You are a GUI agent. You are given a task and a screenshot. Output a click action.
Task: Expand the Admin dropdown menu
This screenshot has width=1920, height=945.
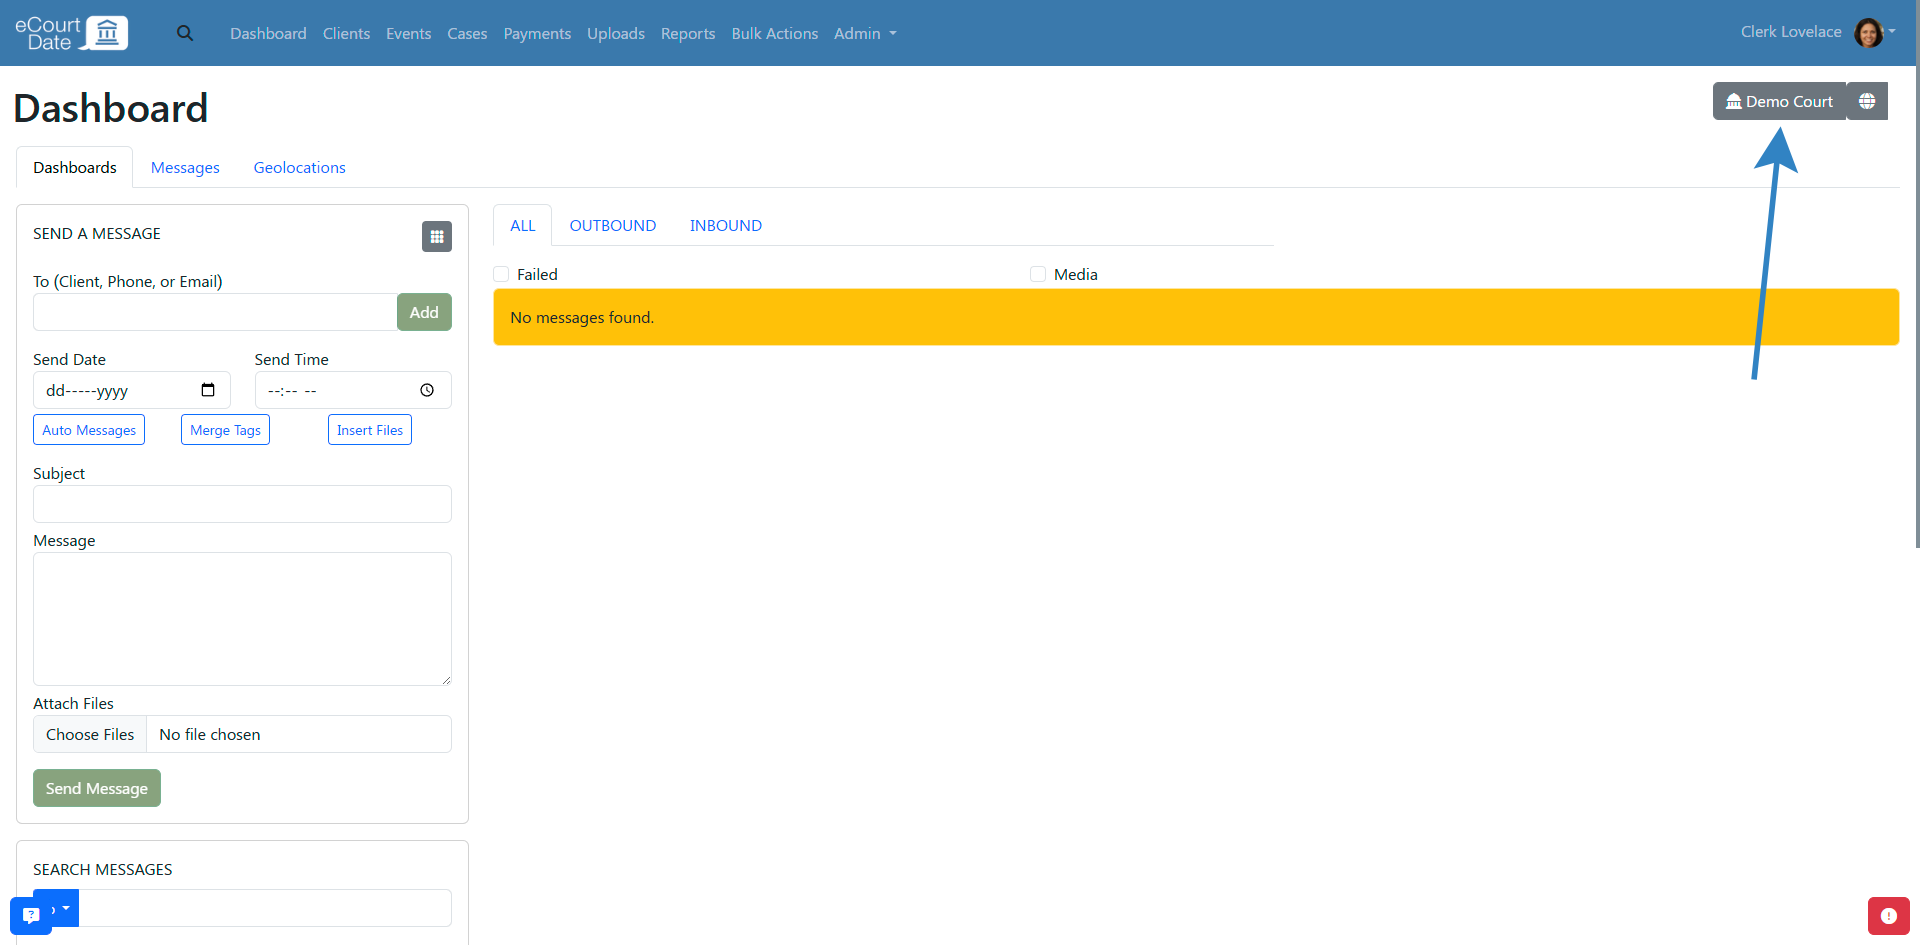coord(865,33)
